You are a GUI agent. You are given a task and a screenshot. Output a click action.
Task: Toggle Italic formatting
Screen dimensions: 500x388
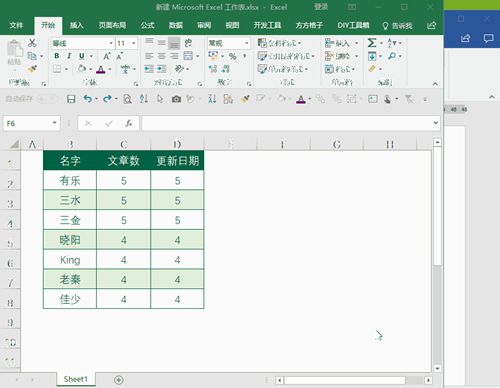tap(69, 56)
